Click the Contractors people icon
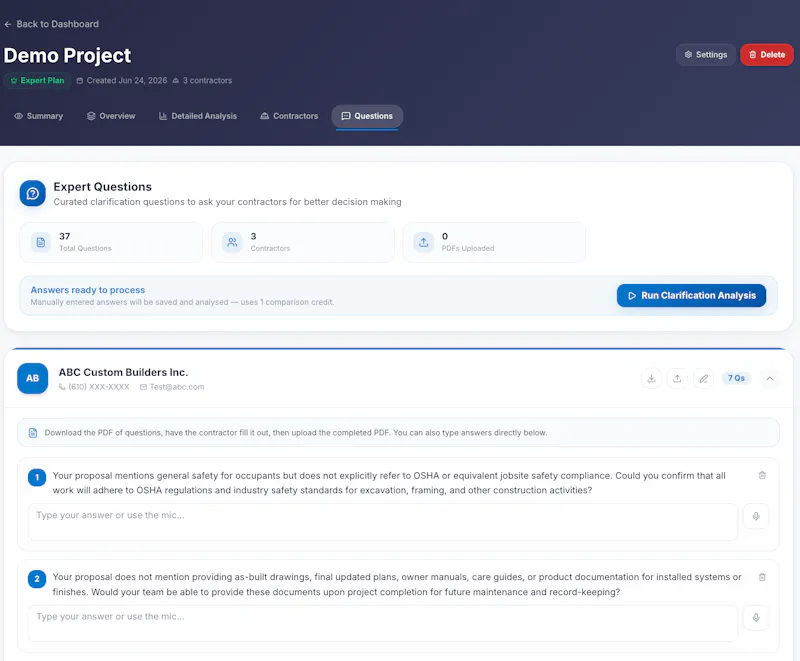The height and width of the screenshot is (661, 800). pos(232,242)
